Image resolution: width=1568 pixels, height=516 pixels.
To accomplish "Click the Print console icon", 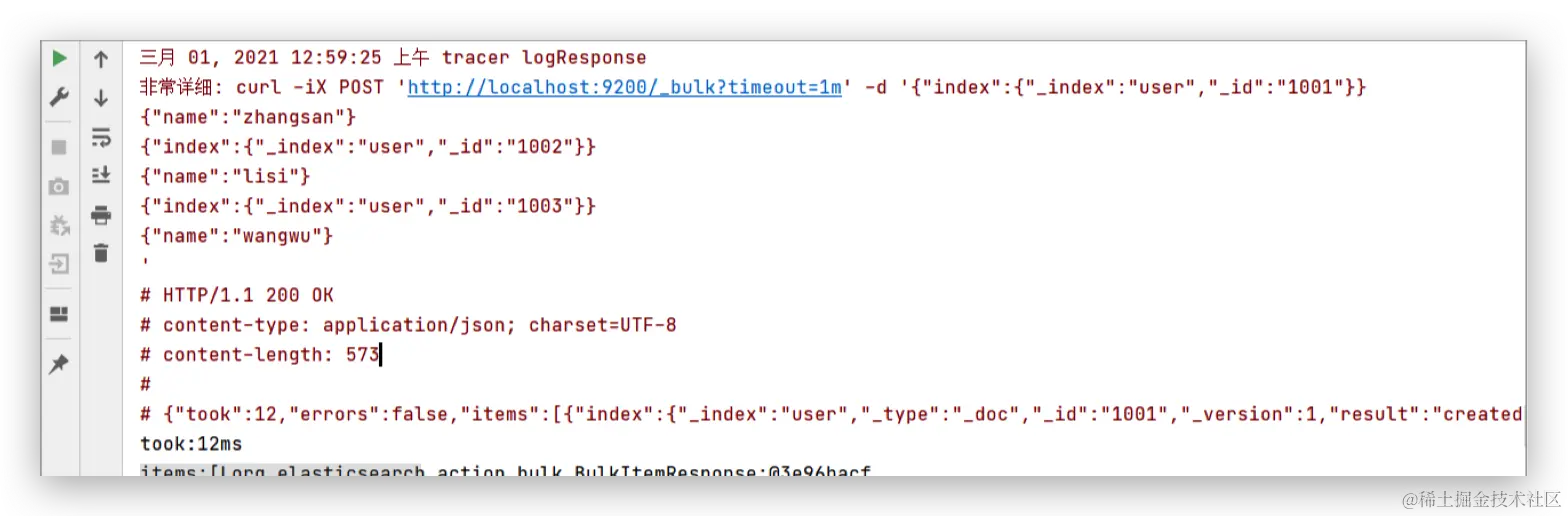I will coord(101,215).
